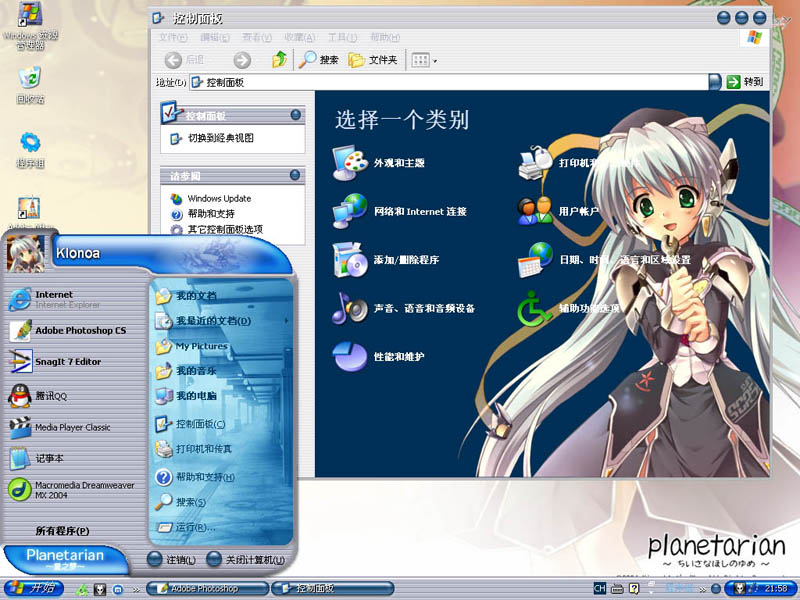
Task: Click the 转到 Go button
Action: (x=745, y=82)
